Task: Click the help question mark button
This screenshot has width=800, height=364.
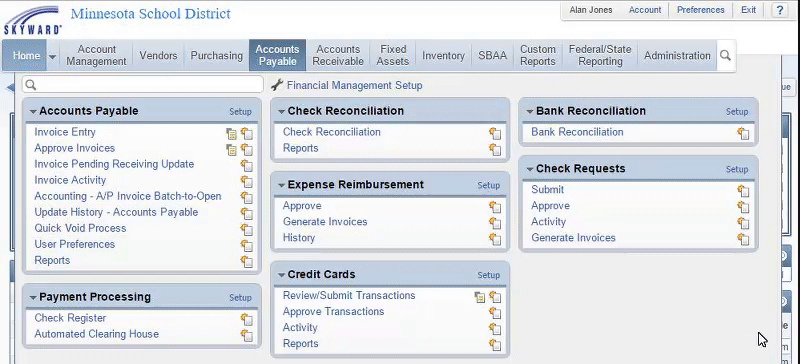Action: click(780, 10)
